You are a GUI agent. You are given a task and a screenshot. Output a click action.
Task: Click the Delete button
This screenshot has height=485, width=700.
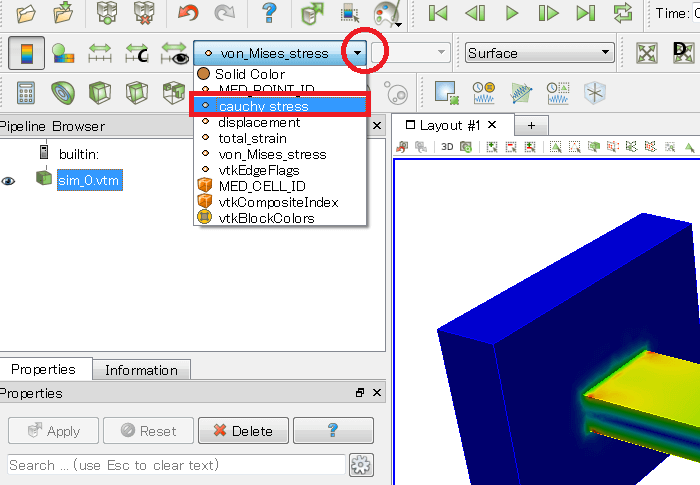(241, 431)
